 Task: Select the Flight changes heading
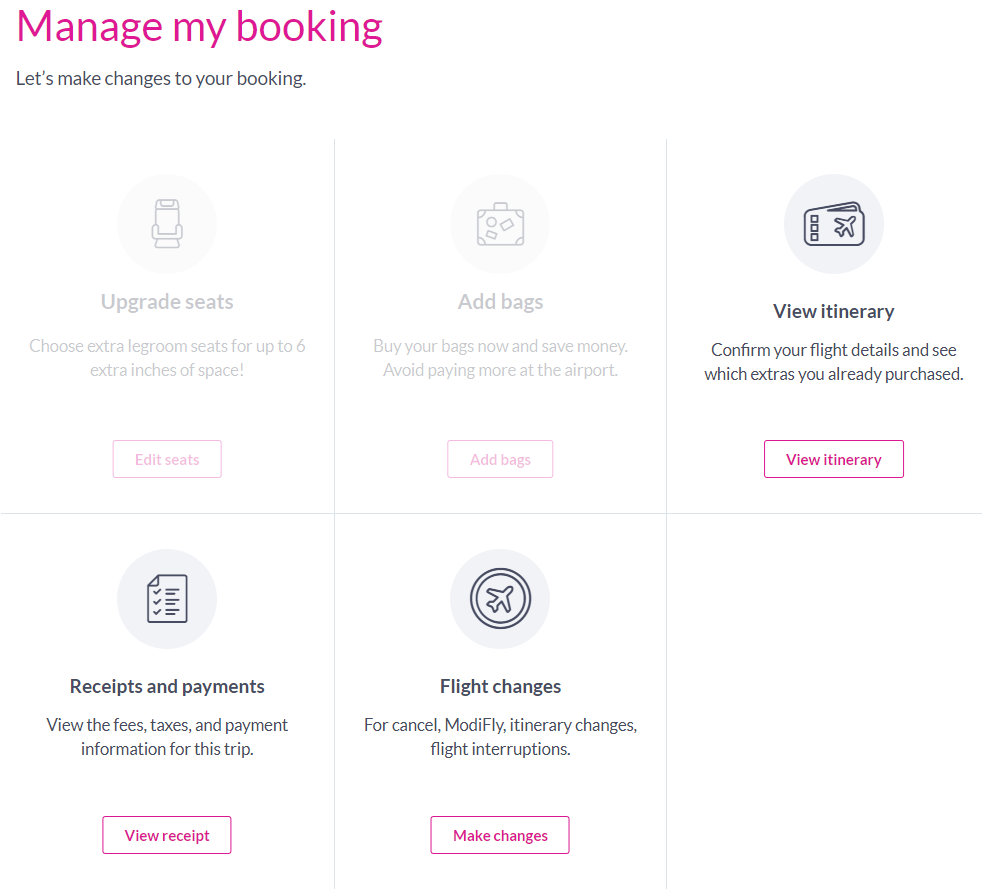pyautogui.click(x=500, y=686)
